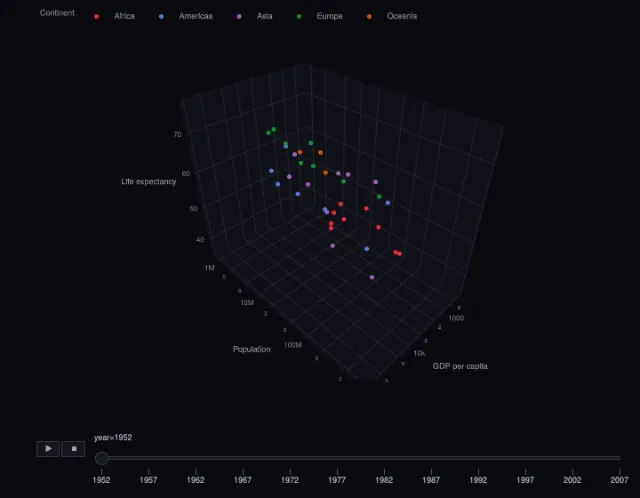Click the 1000 tick on GDP axis

click(x=456, y=318)
